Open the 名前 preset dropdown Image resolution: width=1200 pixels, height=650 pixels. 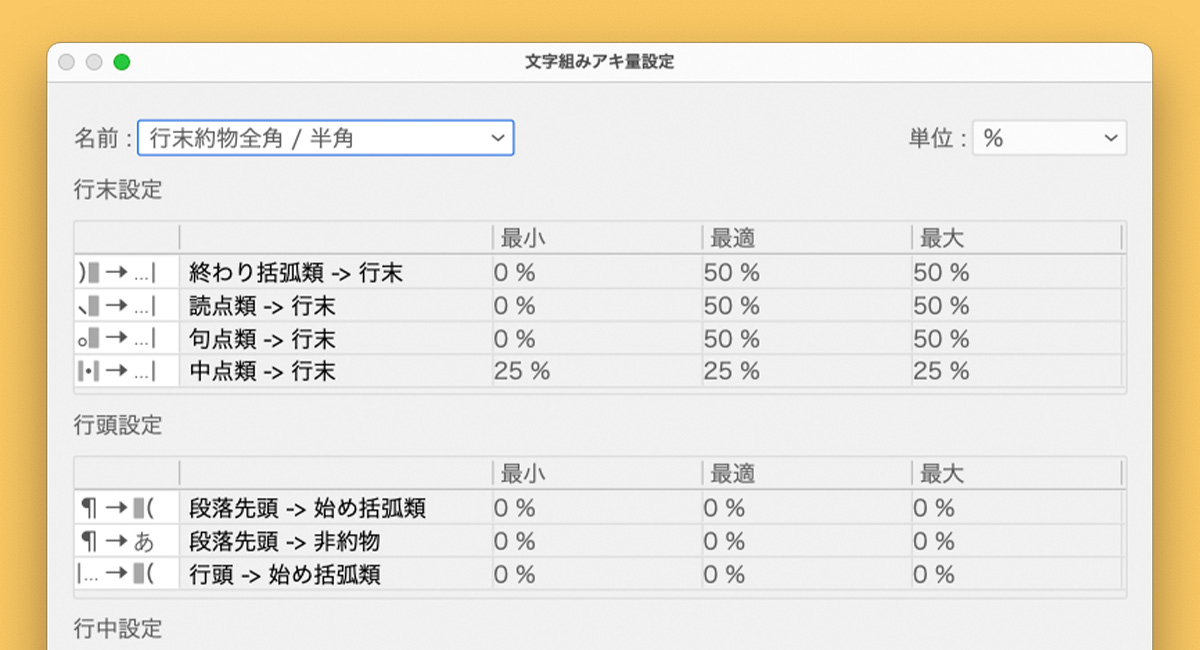coord(325,137)
